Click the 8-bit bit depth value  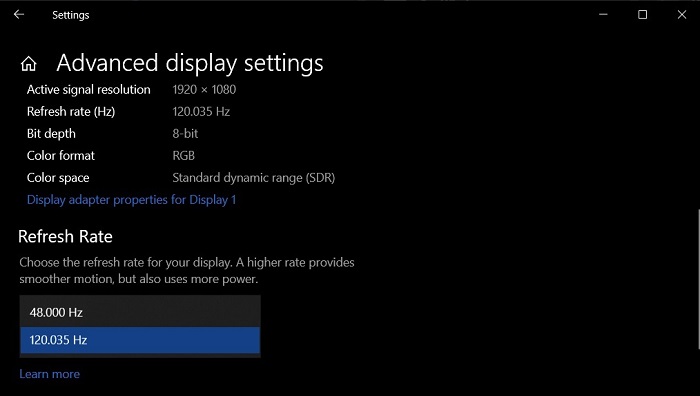point(185,133)
